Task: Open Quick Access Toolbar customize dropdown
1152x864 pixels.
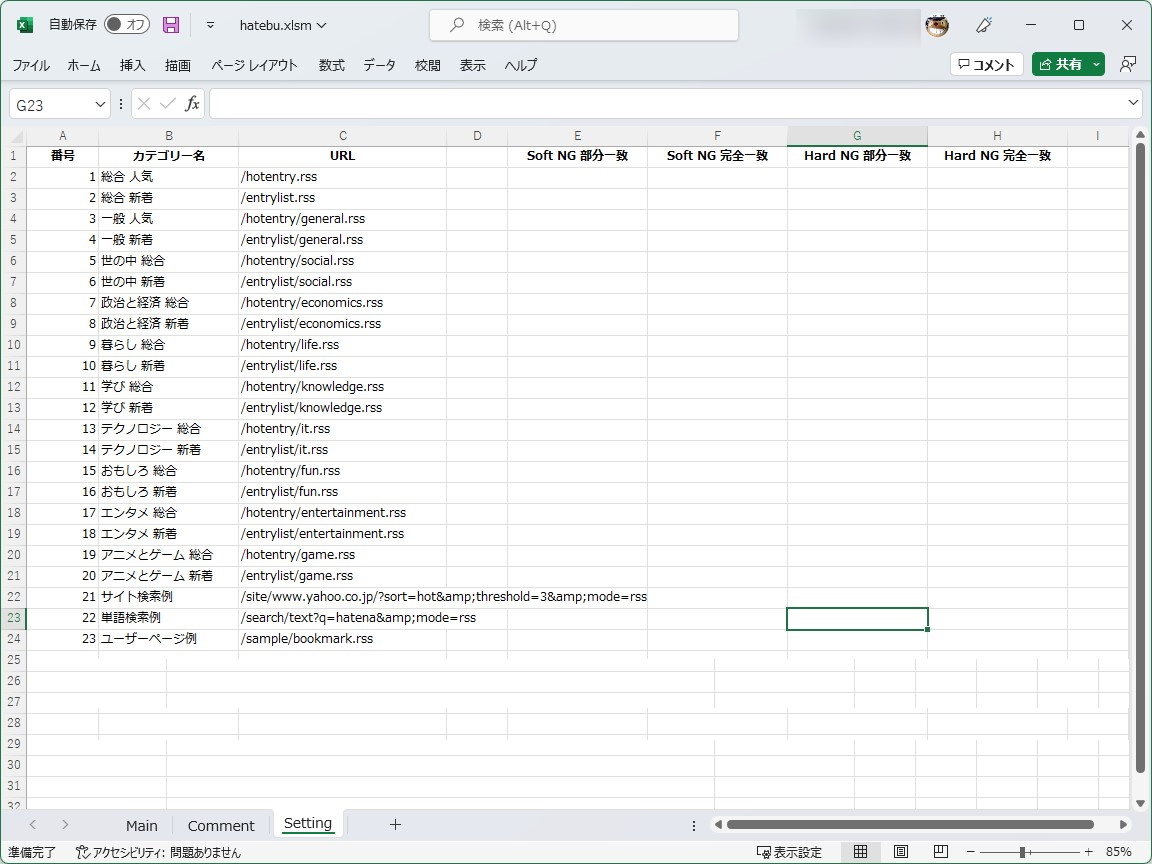Action: 210,25
